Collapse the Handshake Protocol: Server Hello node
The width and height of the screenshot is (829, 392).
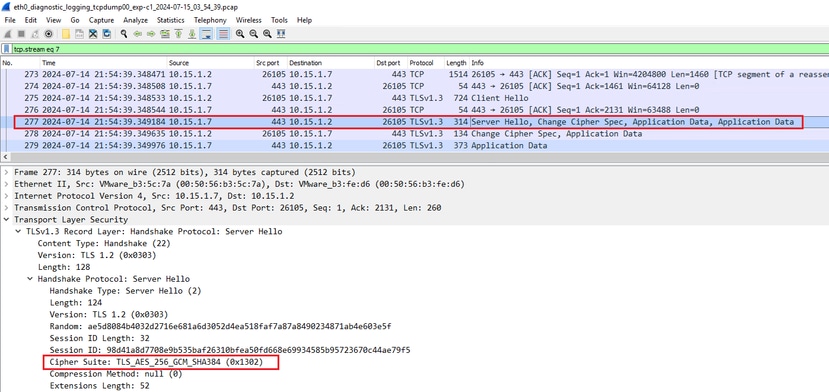[30, 279]
